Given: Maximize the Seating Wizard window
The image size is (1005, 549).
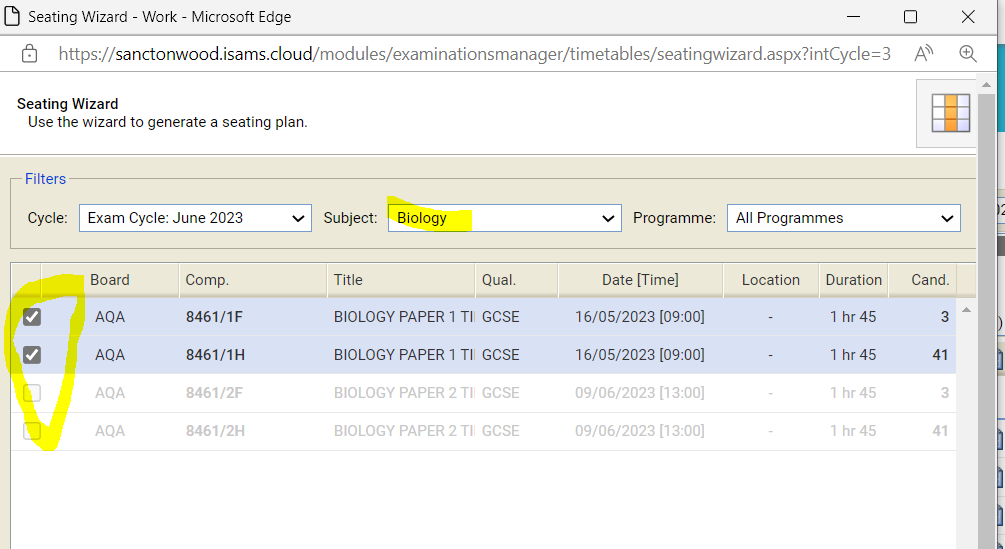Looking at the screenshot, I should (x=910, y=17).
